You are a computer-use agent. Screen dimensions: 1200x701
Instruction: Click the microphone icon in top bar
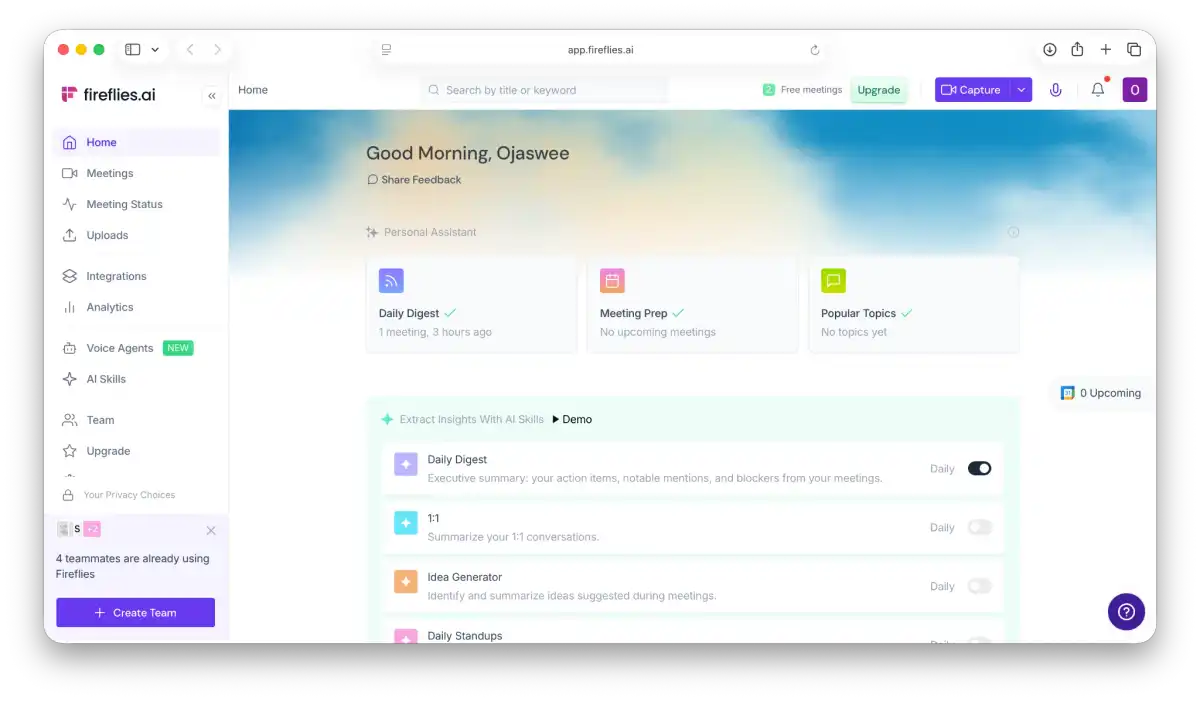click(1055, 90)
